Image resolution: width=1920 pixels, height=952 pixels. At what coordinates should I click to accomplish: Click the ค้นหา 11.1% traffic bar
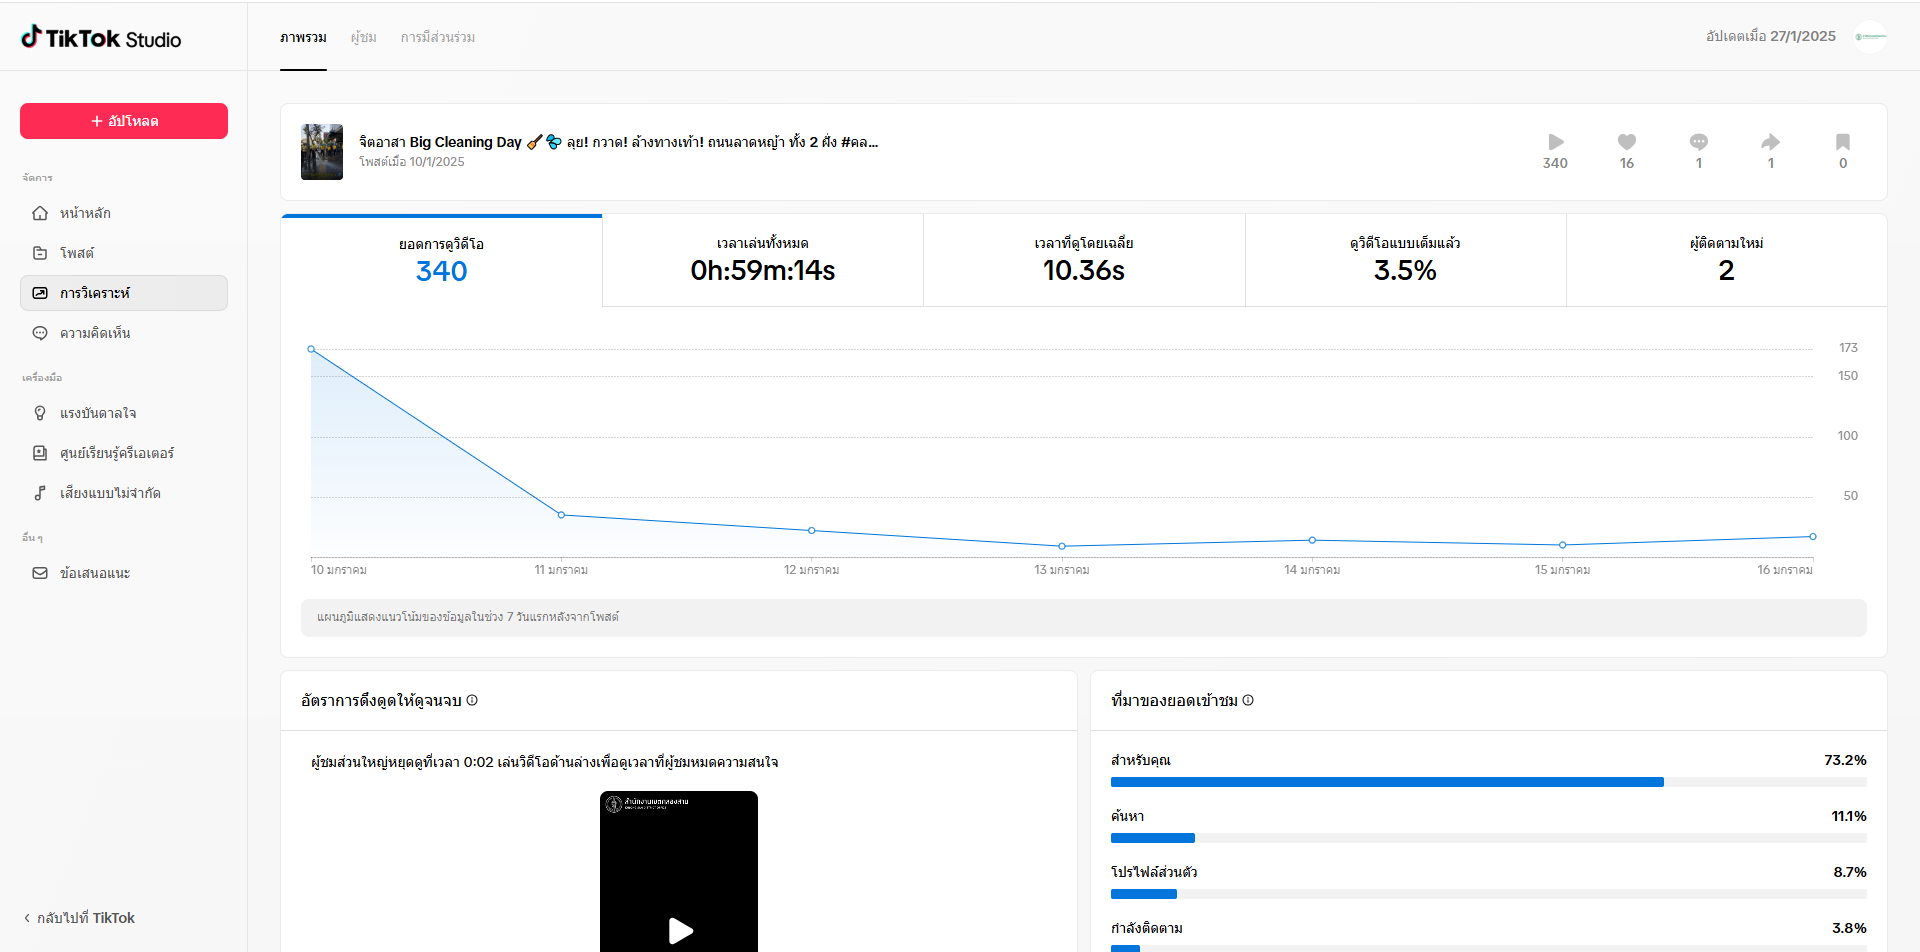point(1489,838)
